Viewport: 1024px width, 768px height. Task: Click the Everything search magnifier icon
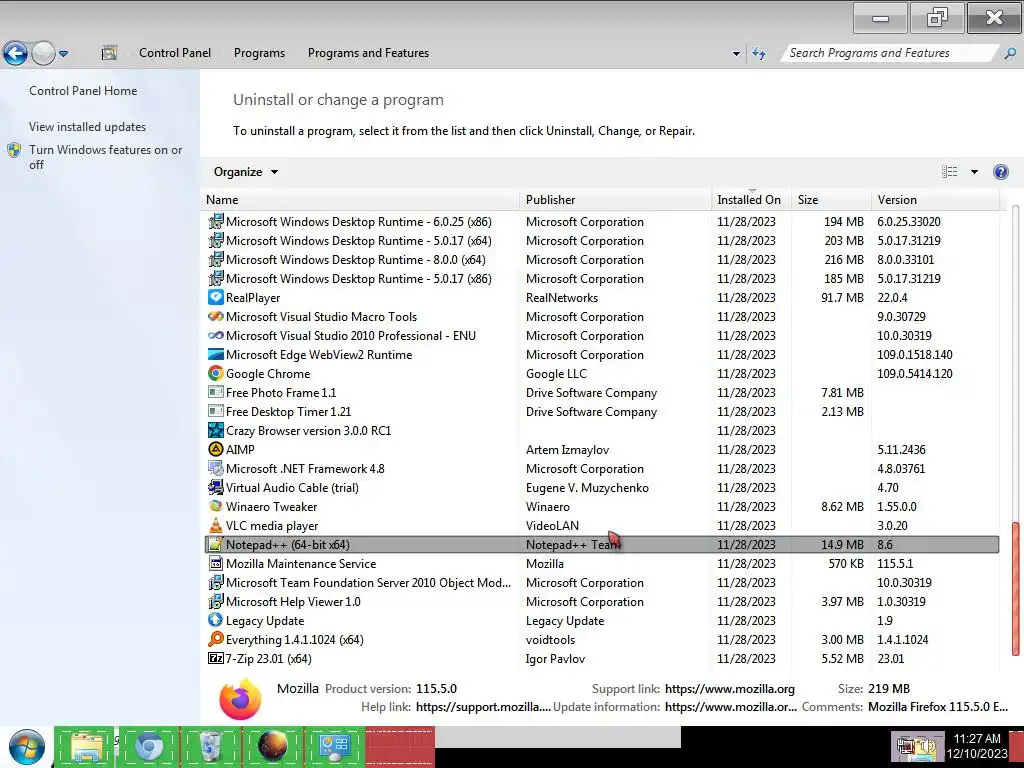216,639
